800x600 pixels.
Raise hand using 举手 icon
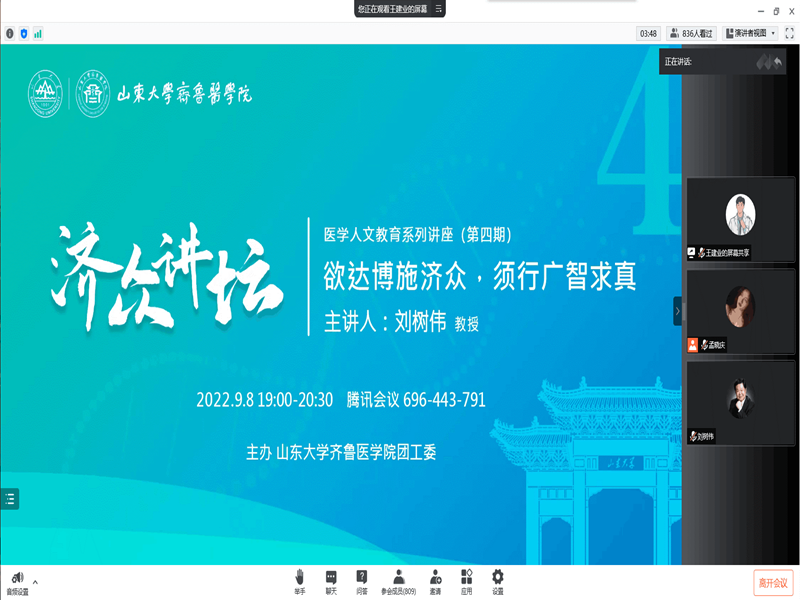tap(300, 581)
